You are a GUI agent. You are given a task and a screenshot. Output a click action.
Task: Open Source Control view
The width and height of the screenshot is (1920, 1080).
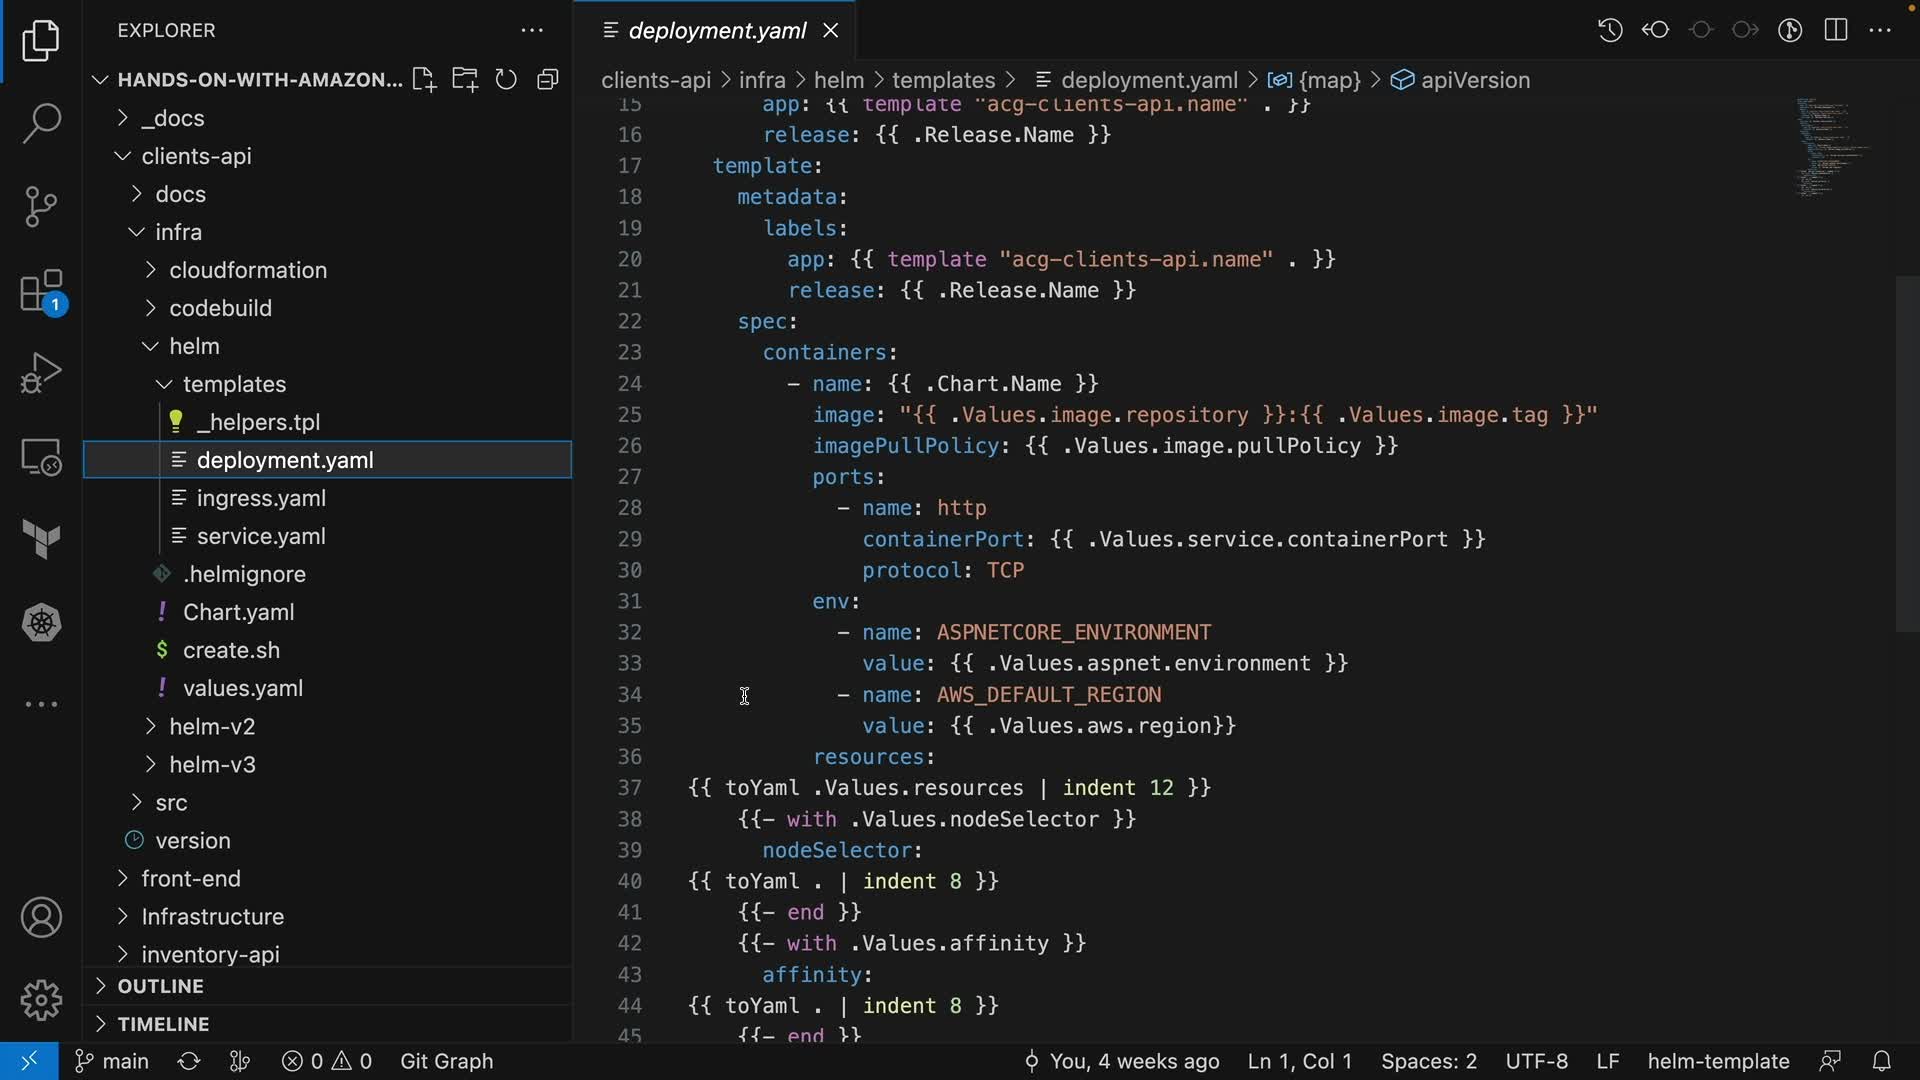pos(41,207)
